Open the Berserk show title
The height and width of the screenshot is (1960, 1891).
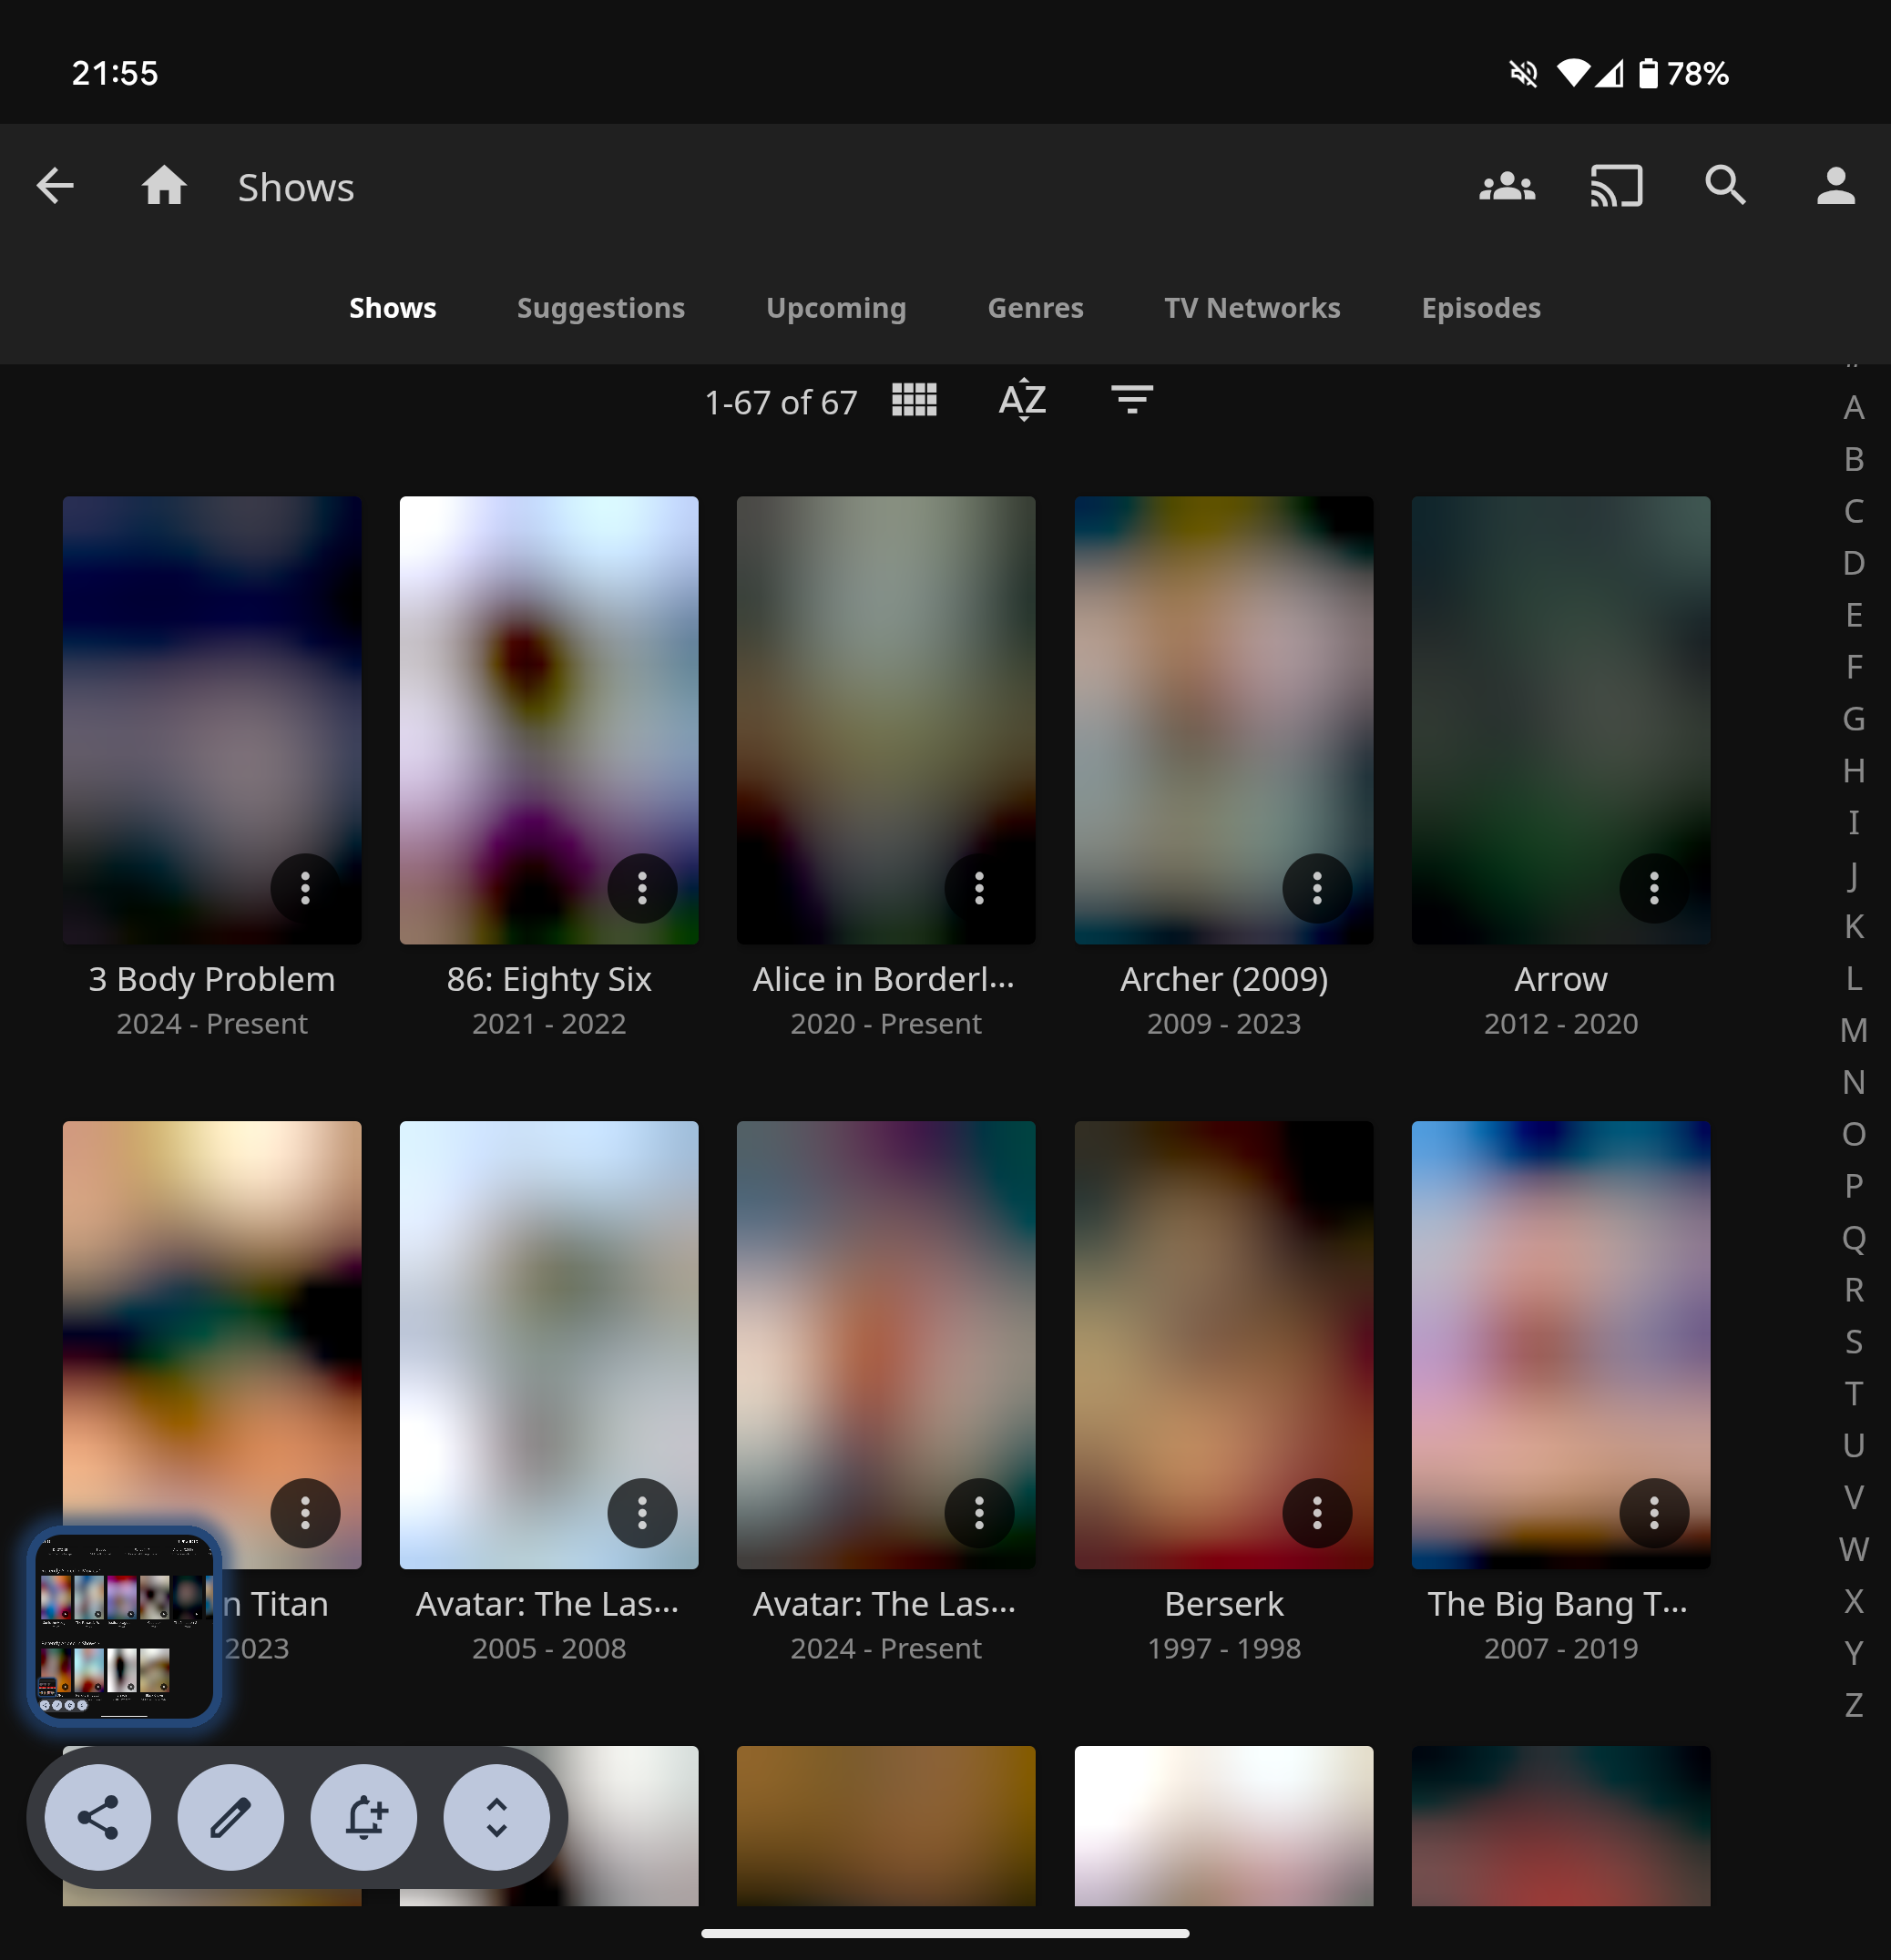[x=1223, y=1604]
